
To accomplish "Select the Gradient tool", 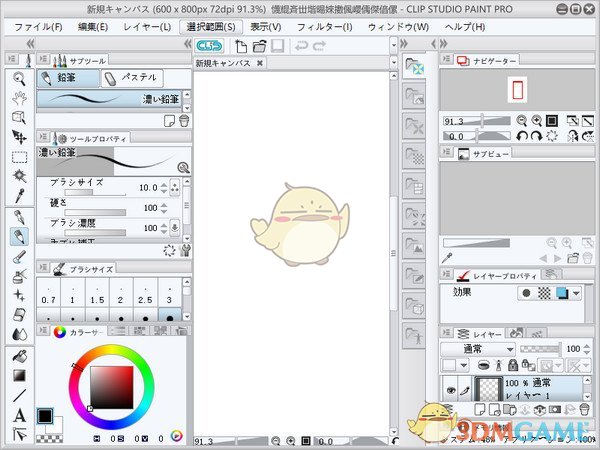I will point(19,376).
